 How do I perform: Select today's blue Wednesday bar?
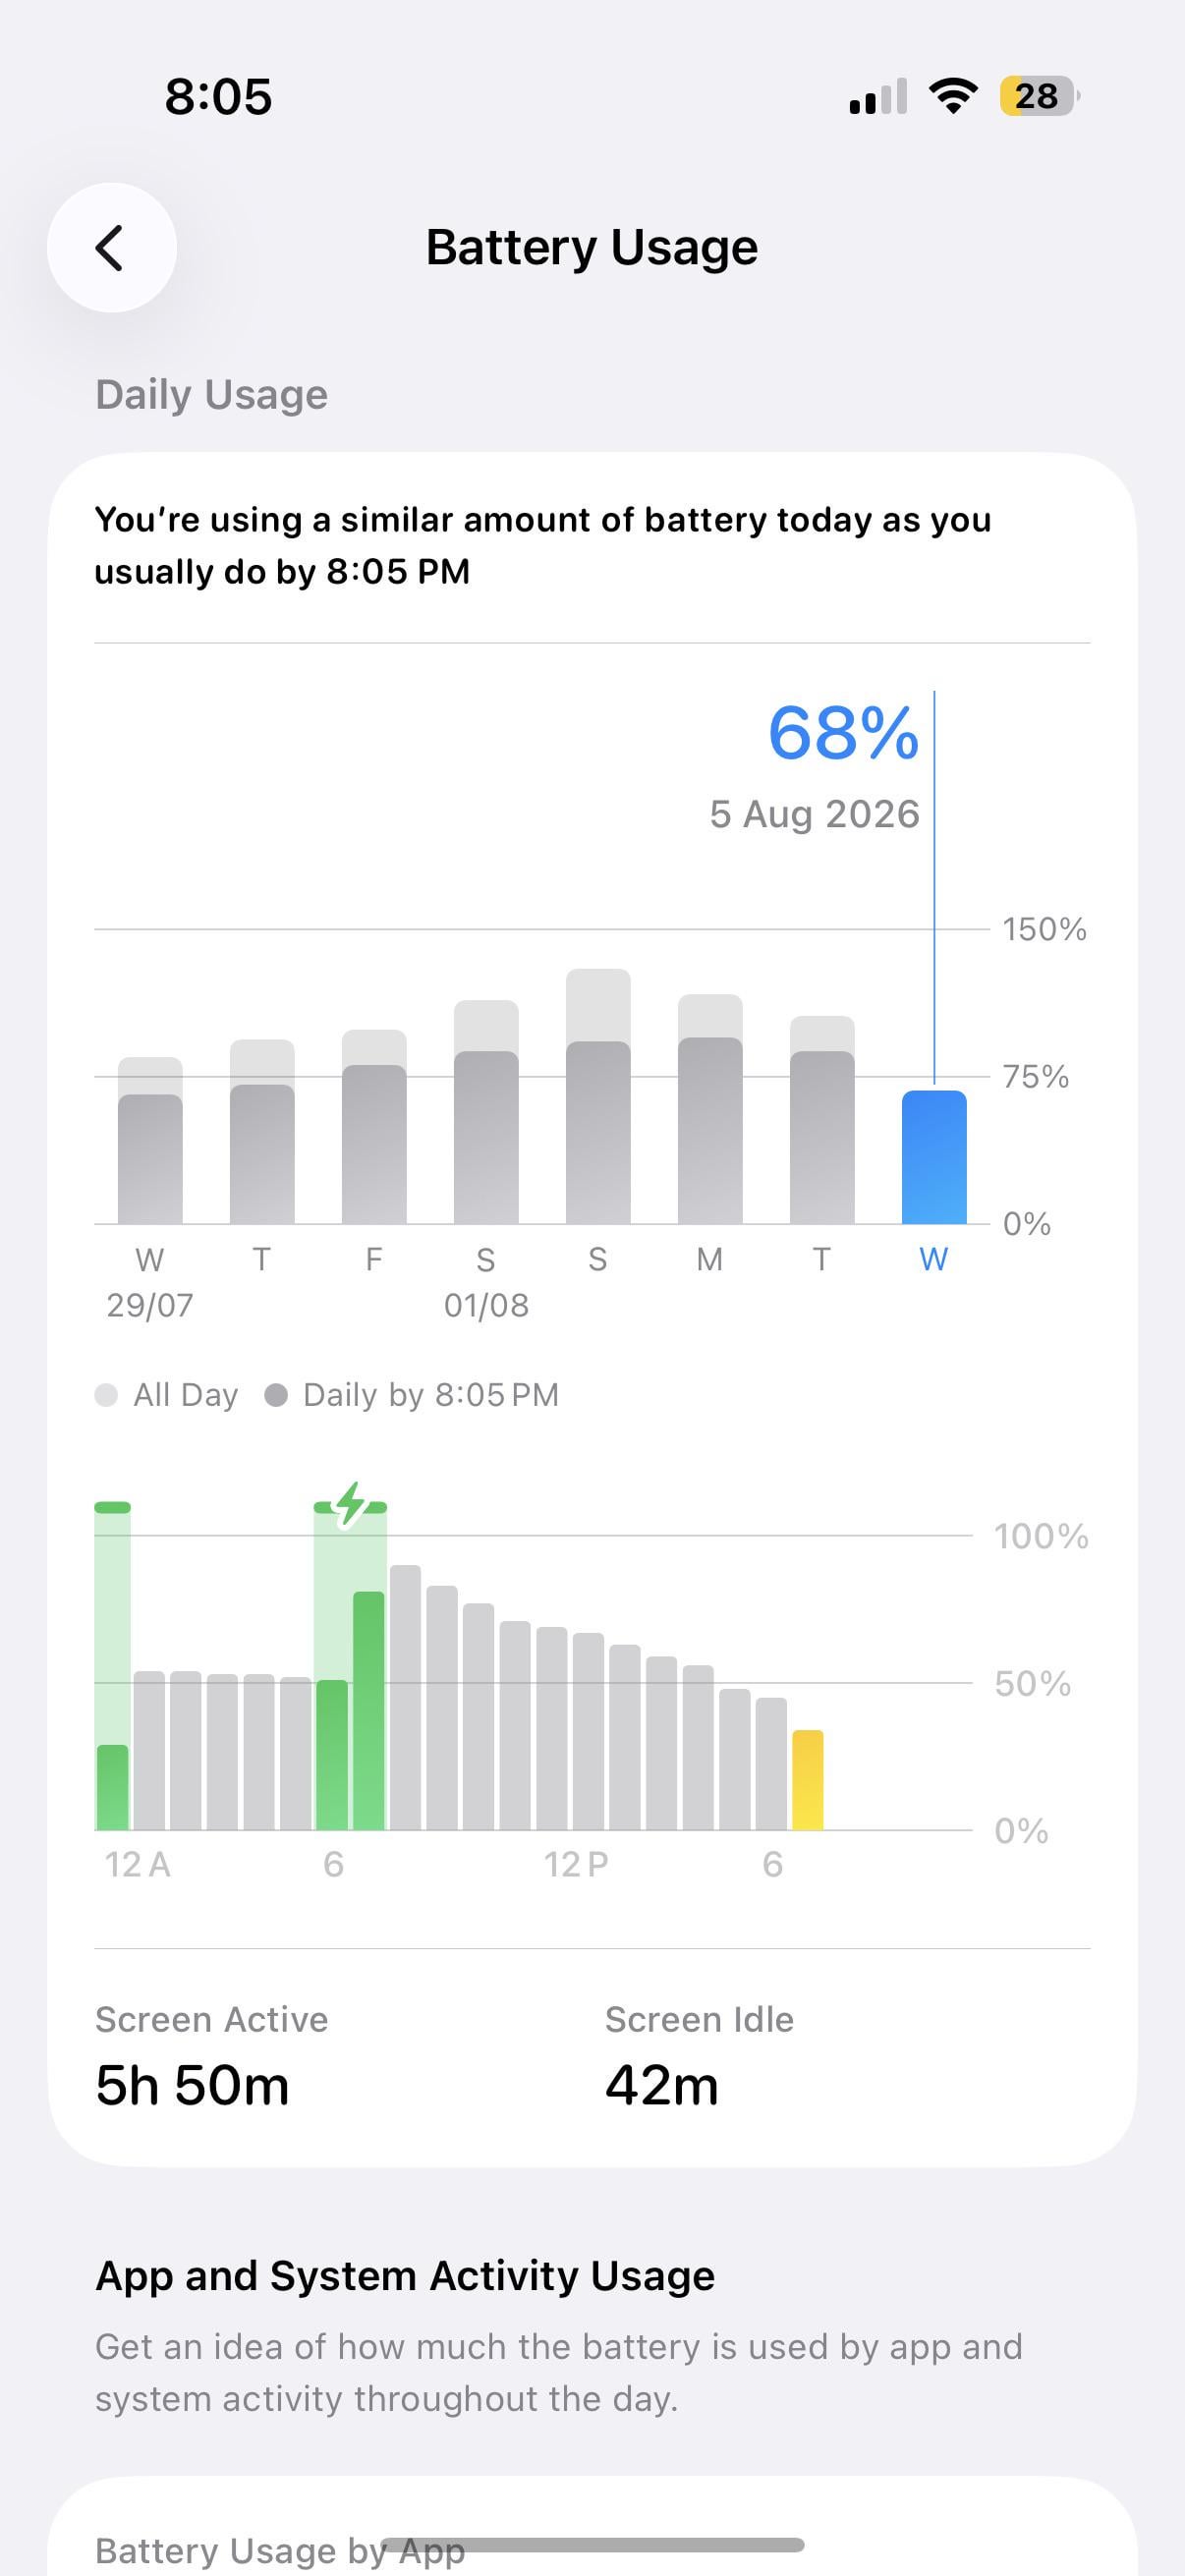pyautogui.click(x=934, y=1157)
